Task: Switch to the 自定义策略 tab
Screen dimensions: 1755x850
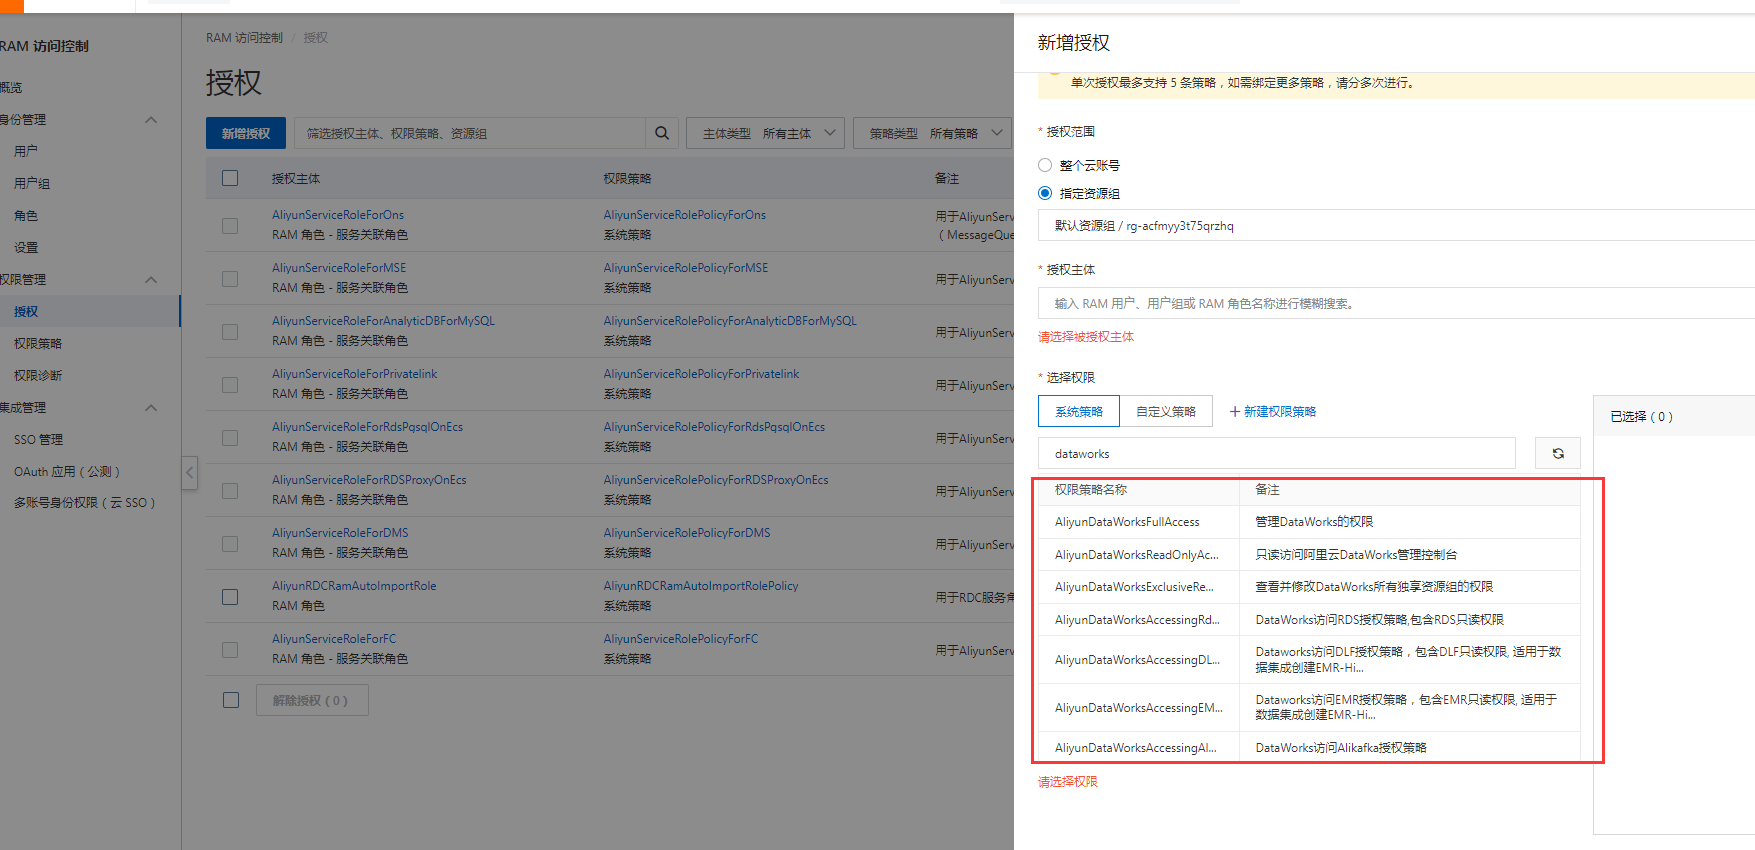Action: click(x=1166, y=412)
